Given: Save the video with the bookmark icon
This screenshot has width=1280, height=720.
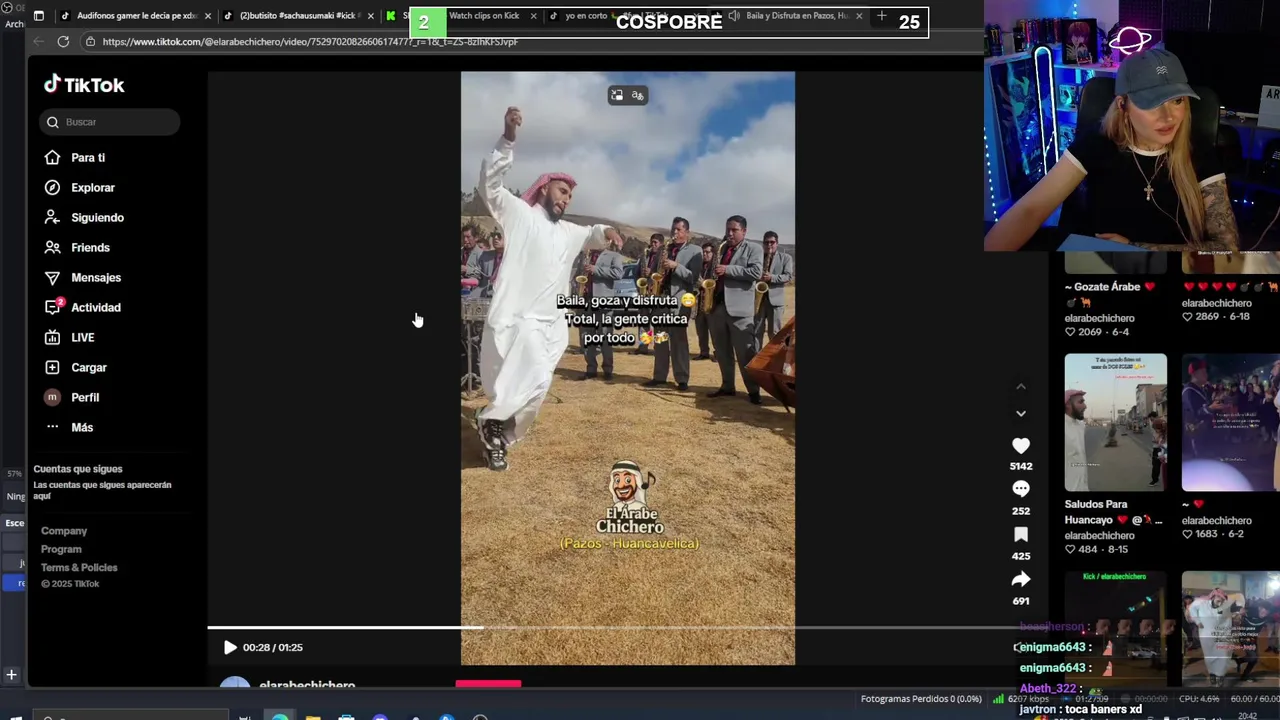Looking at the screenshot, I should point(1020,535).
